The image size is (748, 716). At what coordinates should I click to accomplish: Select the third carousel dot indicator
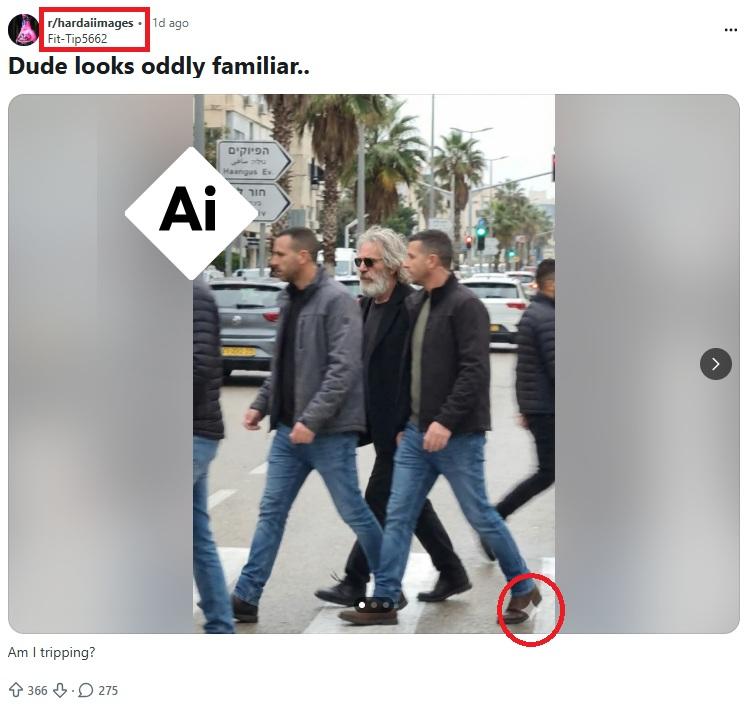(x=385, y=605)
